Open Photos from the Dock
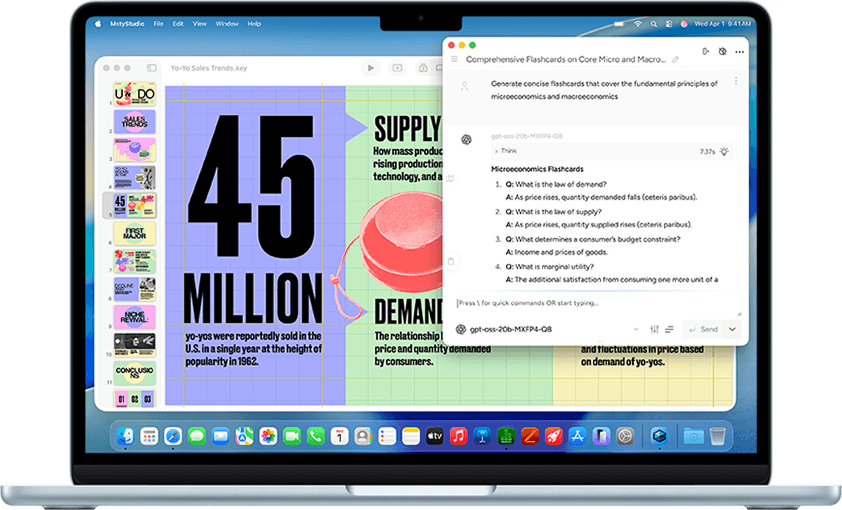Image resolution: width=842 pixels, height=510 pixels. click(x=268, y=436)
